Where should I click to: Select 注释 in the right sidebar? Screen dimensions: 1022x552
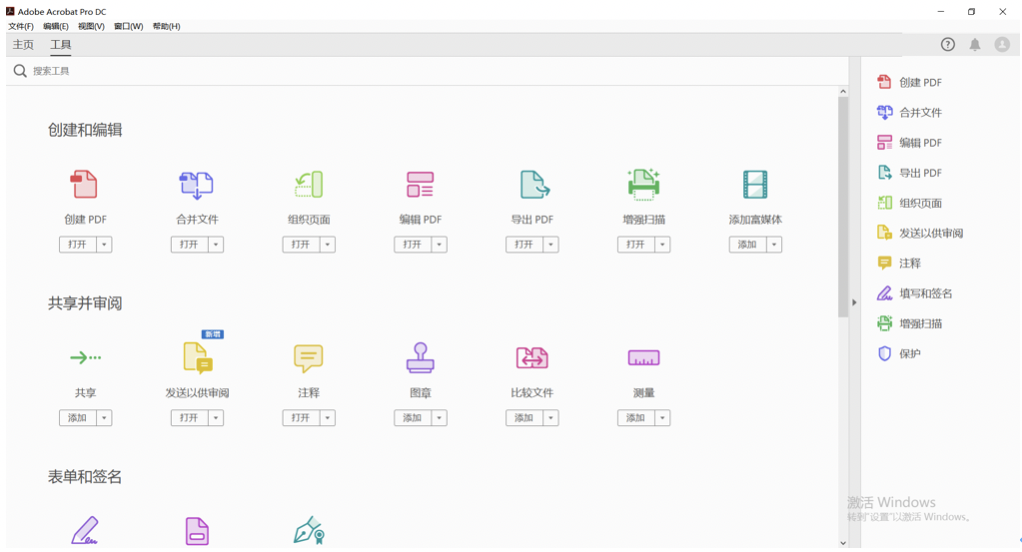click(899, 263)
